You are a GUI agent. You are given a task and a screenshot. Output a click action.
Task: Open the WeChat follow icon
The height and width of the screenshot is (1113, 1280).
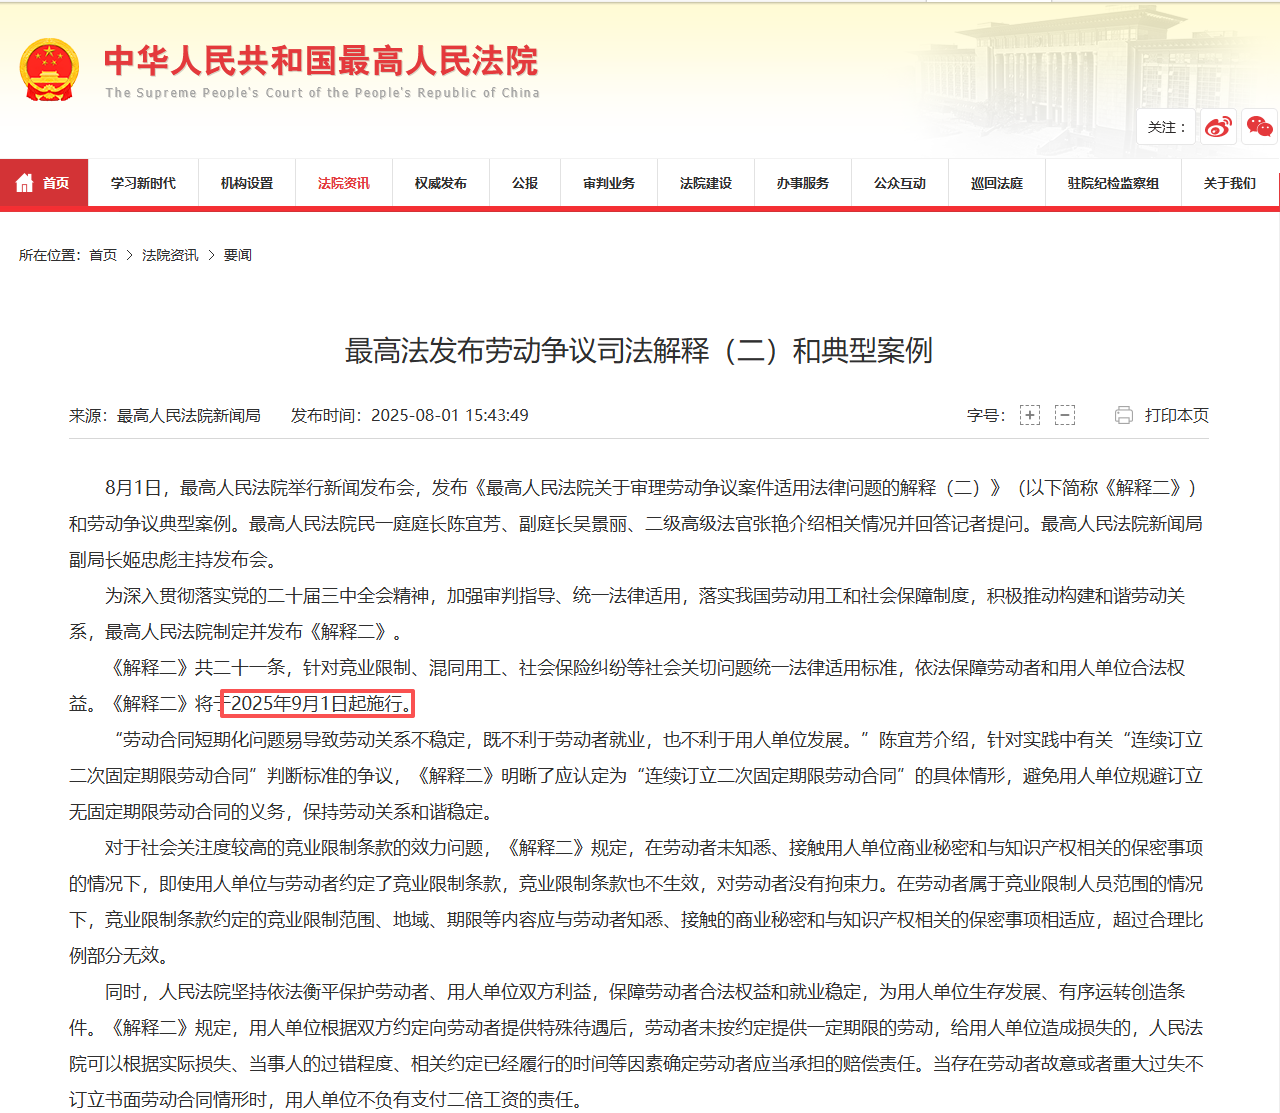click(x=1259, y=127)
